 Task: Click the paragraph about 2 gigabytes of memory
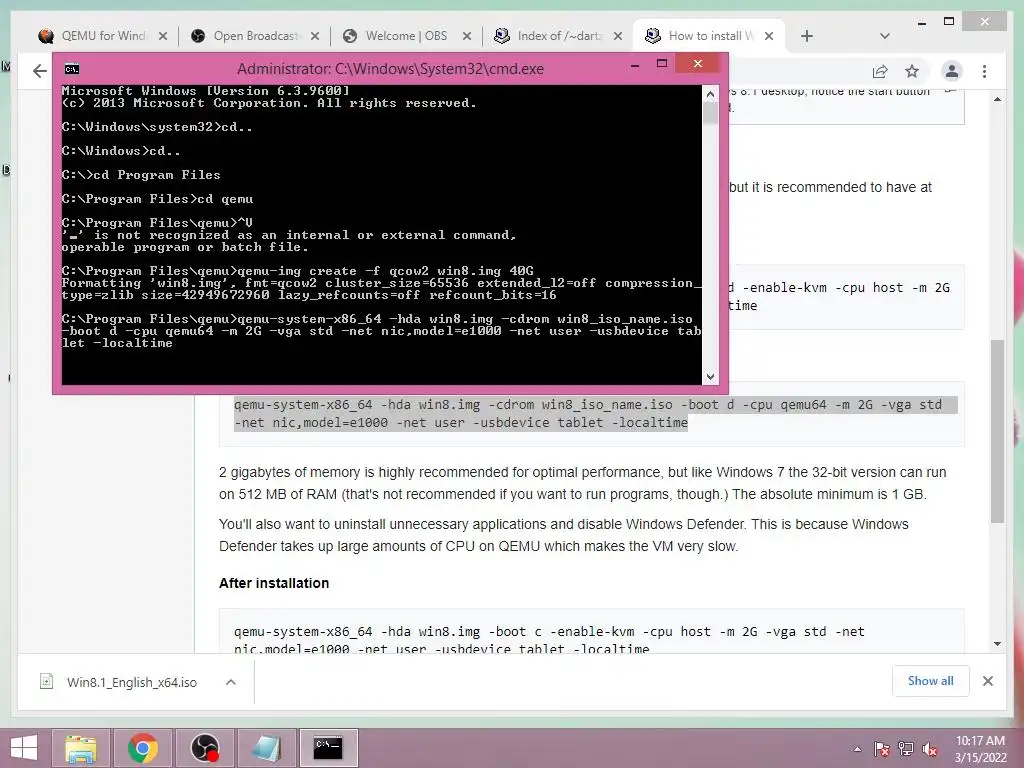click(583, 483)
